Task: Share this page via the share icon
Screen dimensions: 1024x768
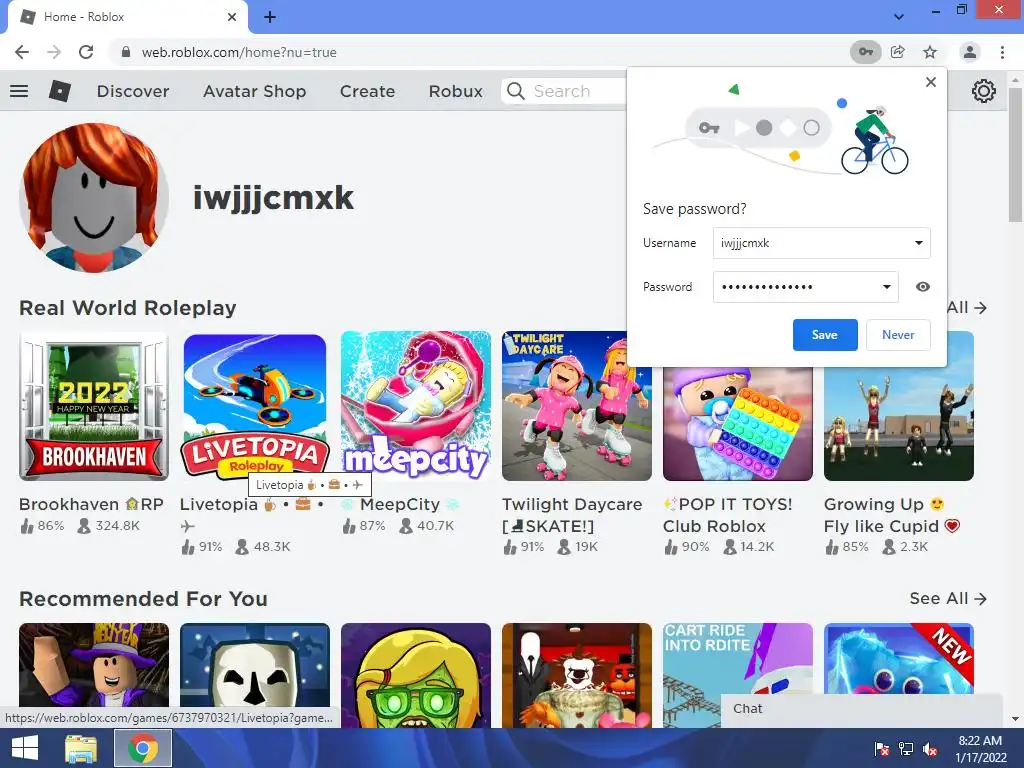Action: [898, 52]
